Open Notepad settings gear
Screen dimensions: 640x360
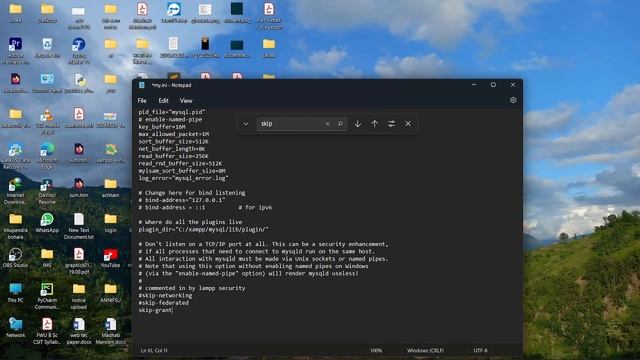tap(513, 100)
